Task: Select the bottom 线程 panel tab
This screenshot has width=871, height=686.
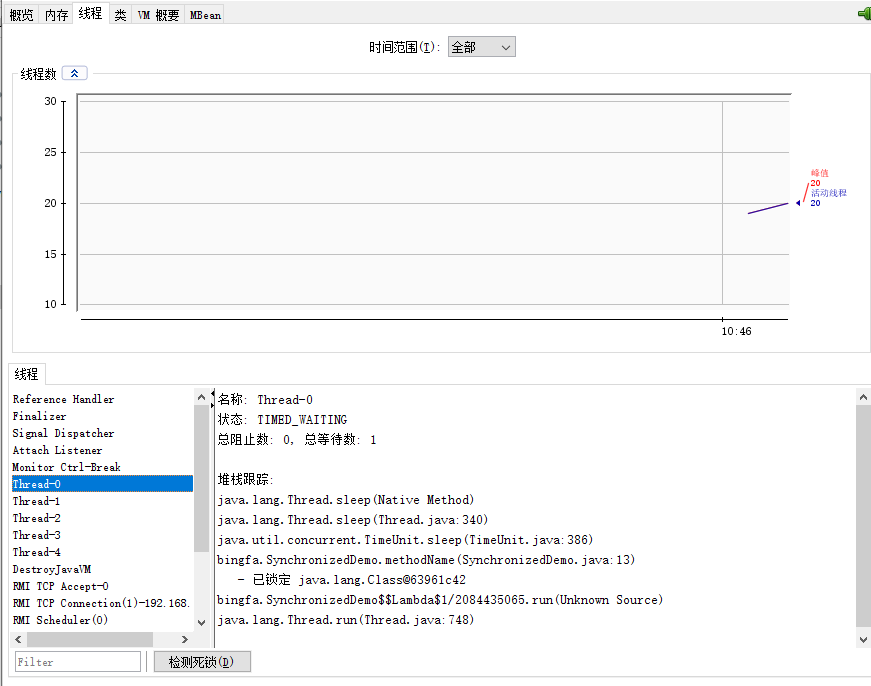Action: pyautogui.click(x=26, y=373)
